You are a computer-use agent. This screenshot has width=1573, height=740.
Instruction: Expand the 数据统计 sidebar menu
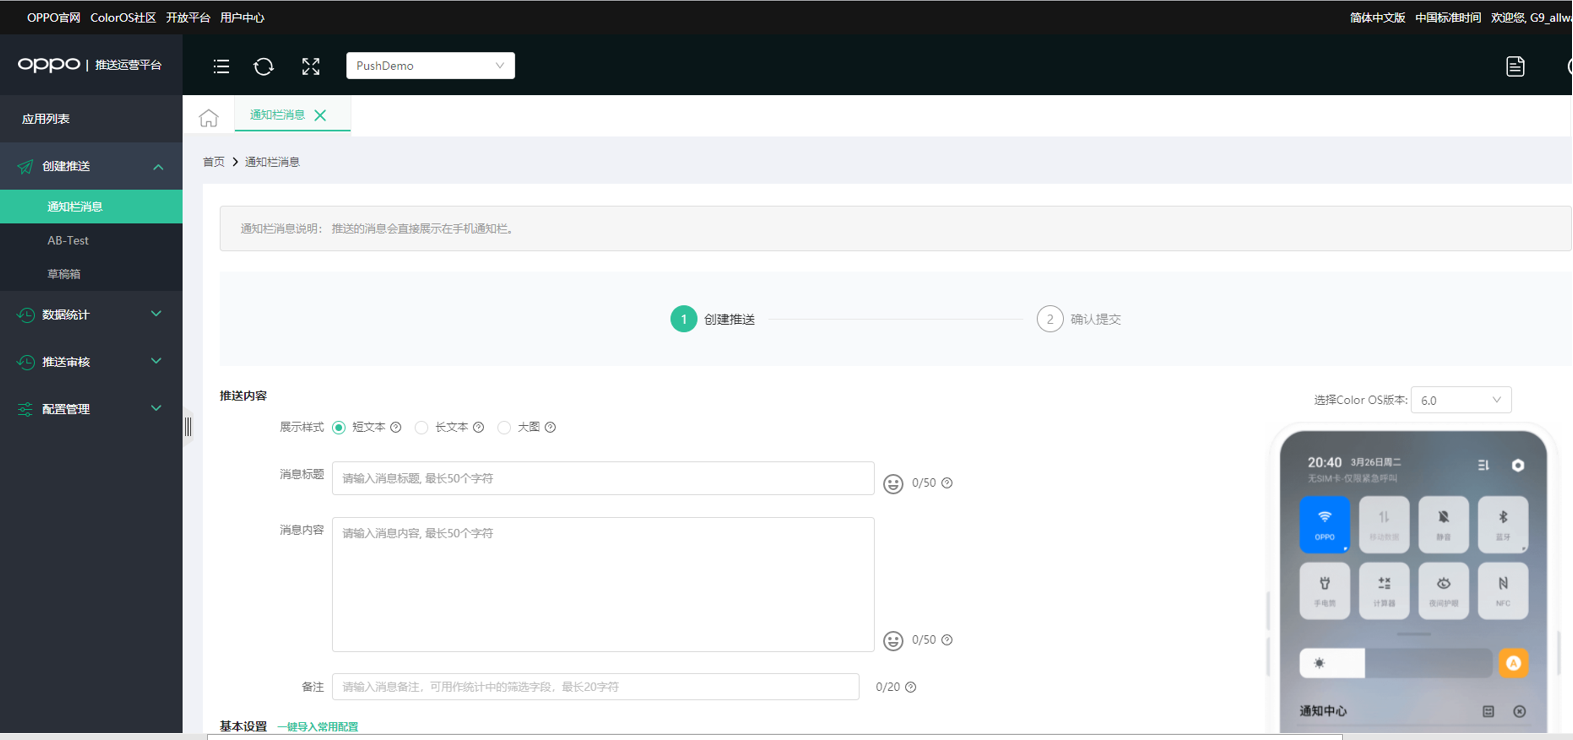tap(91, 315)
